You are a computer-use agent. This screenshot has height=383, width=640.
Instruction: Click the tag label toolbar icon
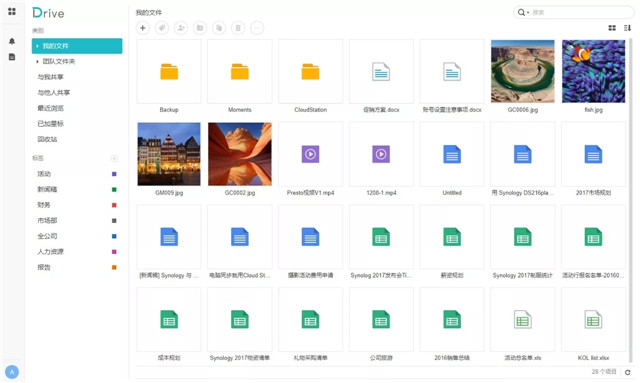(162, 28)
